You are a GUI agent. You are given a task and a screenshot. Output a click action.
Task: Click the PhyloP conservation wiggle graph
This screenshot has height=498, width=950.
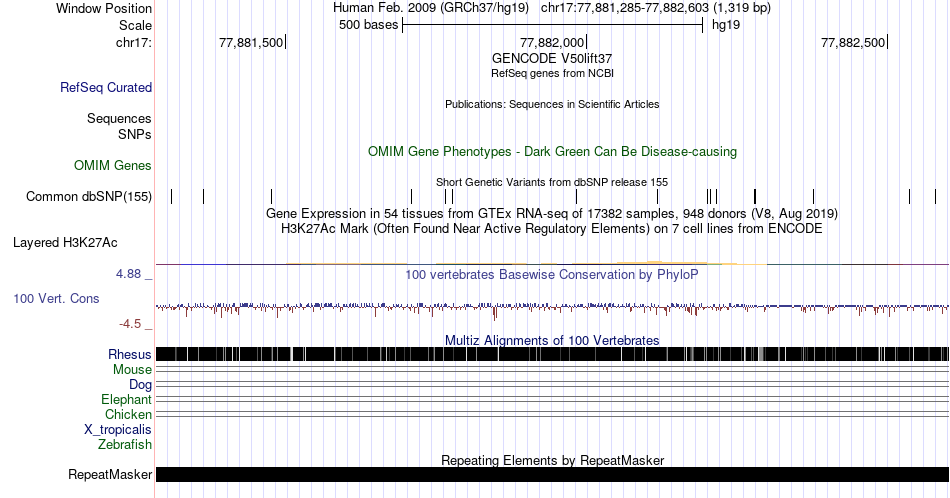(x=552, y=309)
